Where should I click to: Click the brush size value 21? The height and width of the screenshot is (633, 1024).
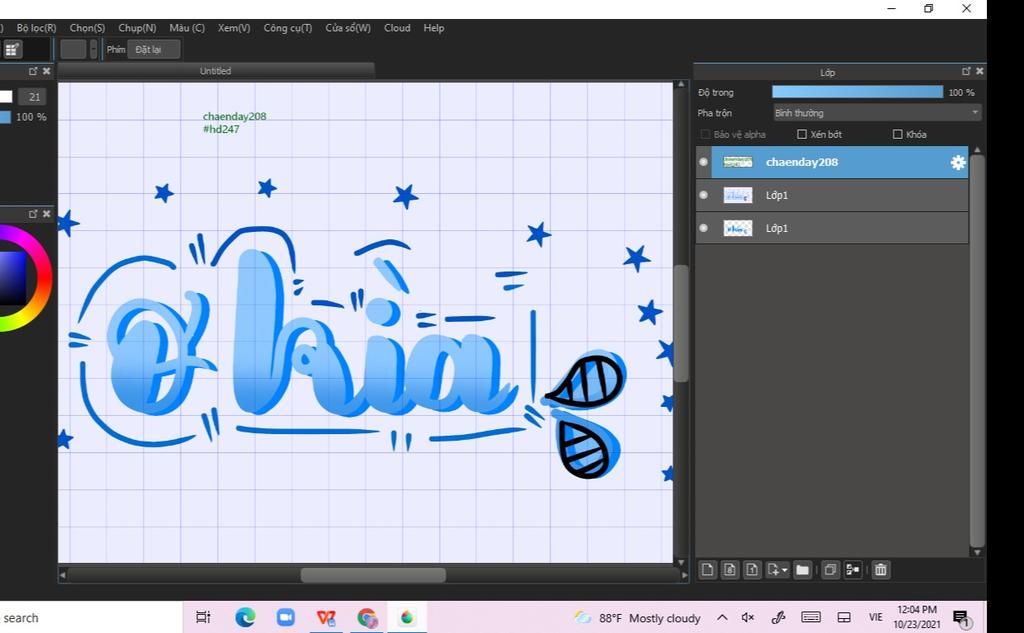[33, 97]
